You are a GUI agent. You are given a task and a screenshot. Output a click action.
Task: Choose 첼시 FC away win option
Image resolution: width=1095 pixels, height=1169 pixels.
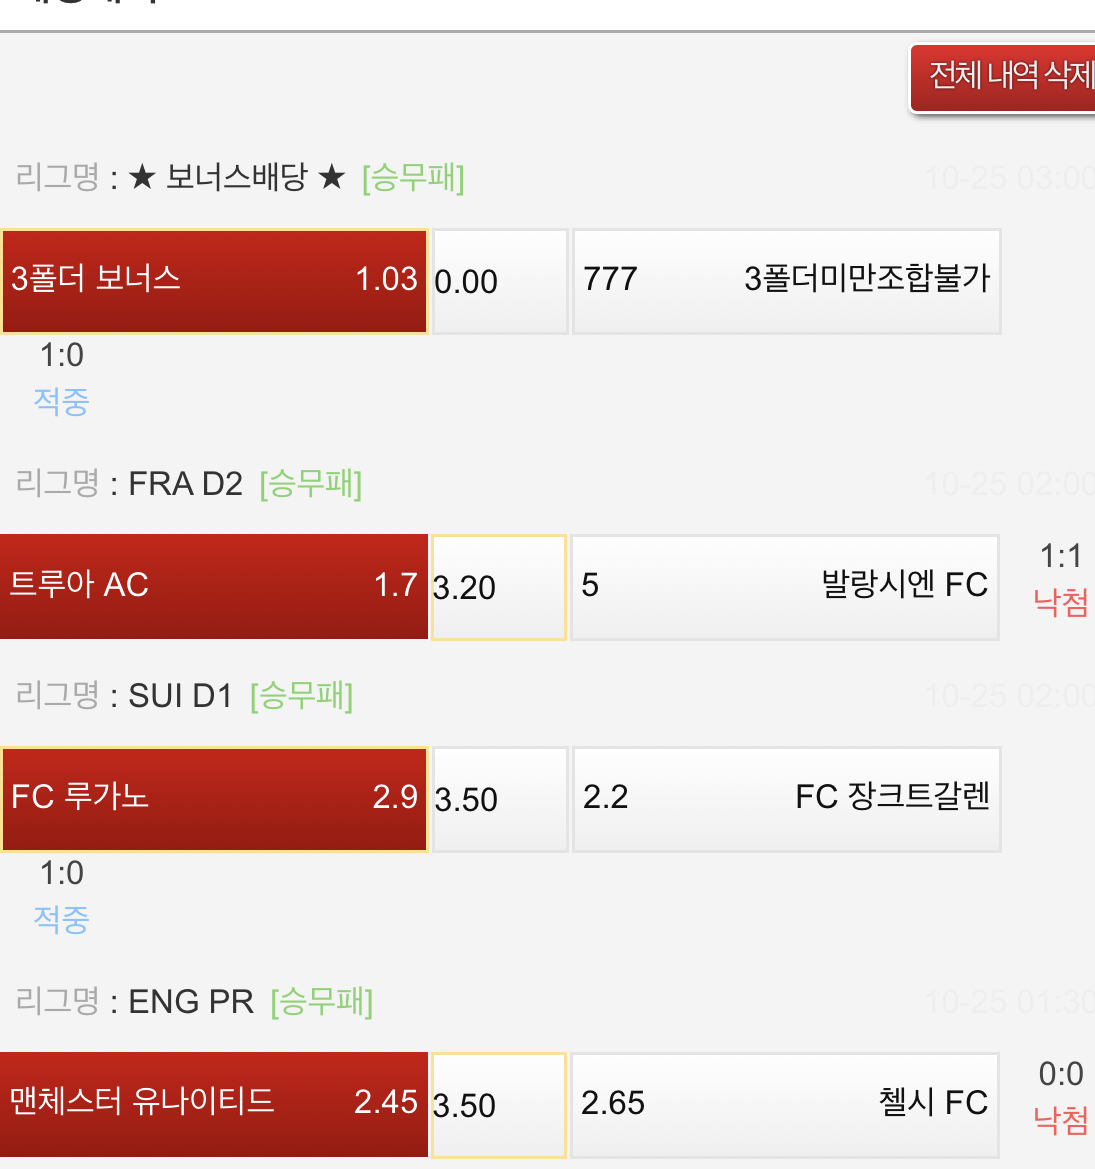785,1105
